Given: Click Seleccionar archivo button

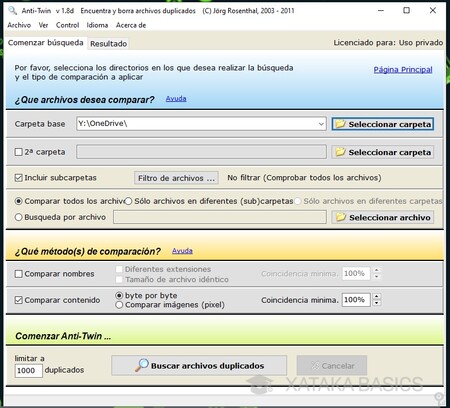Looking at the screenshot, I should (x=383, y=217).
